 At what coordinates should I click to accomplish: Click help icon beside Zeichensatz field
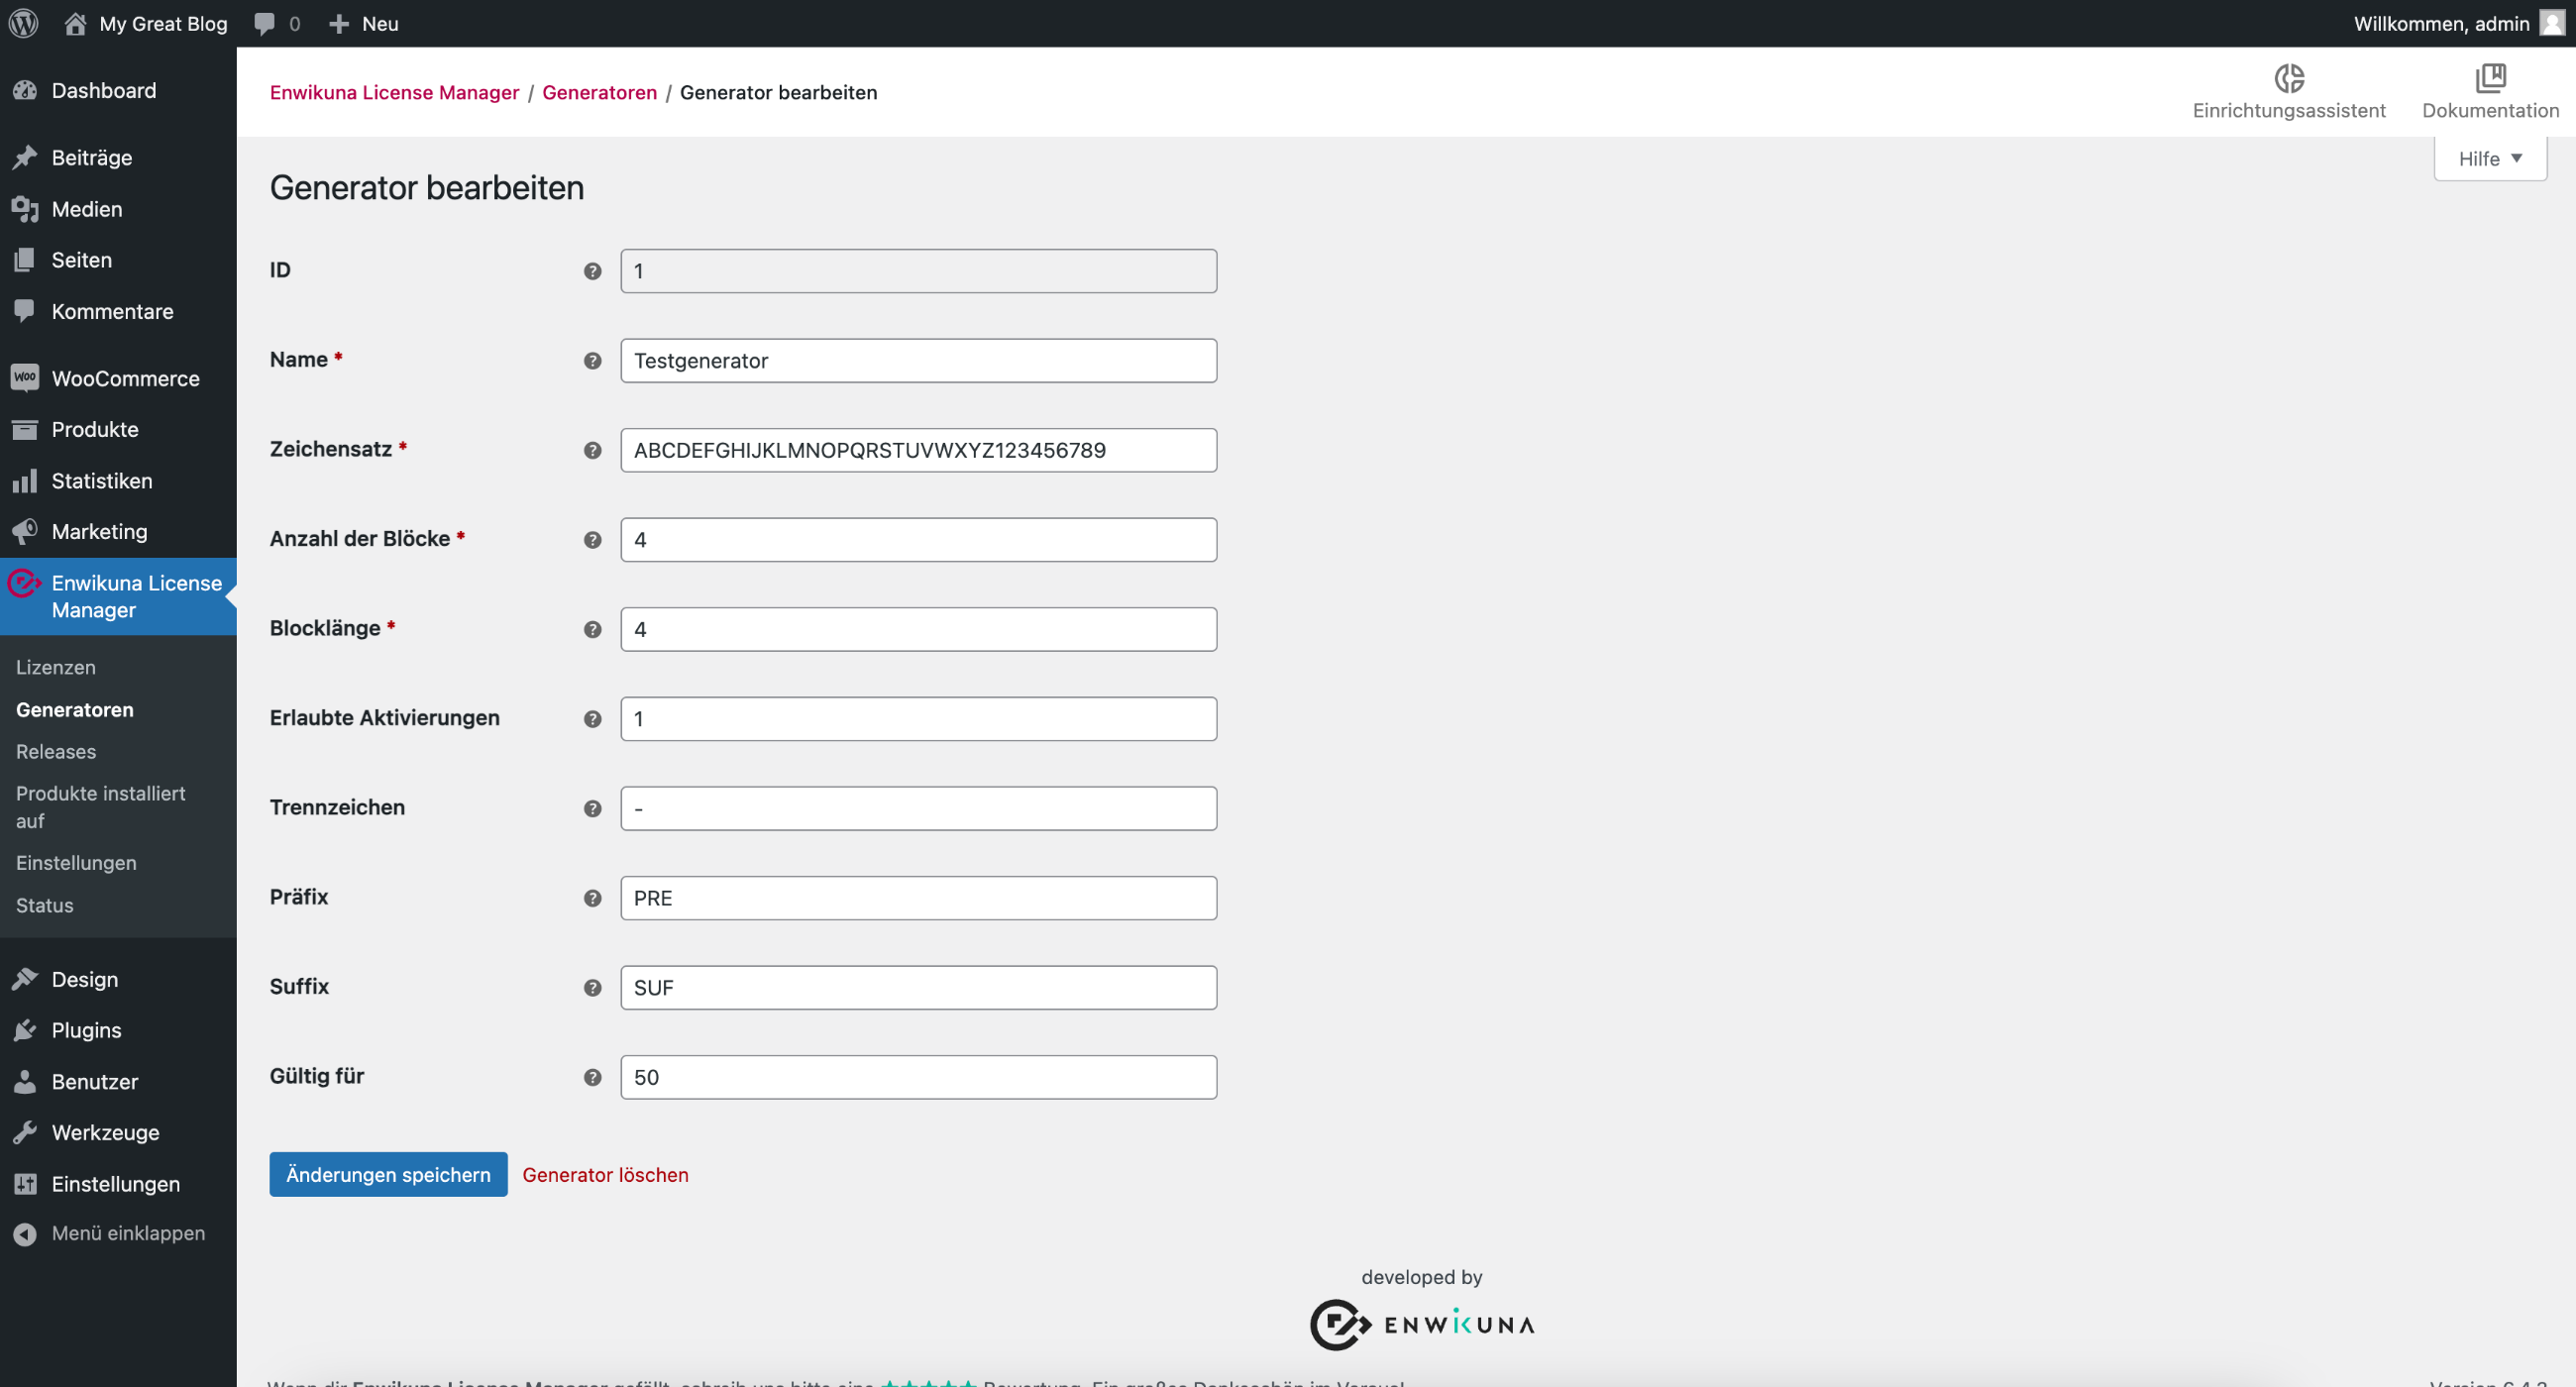pos(593,450)
